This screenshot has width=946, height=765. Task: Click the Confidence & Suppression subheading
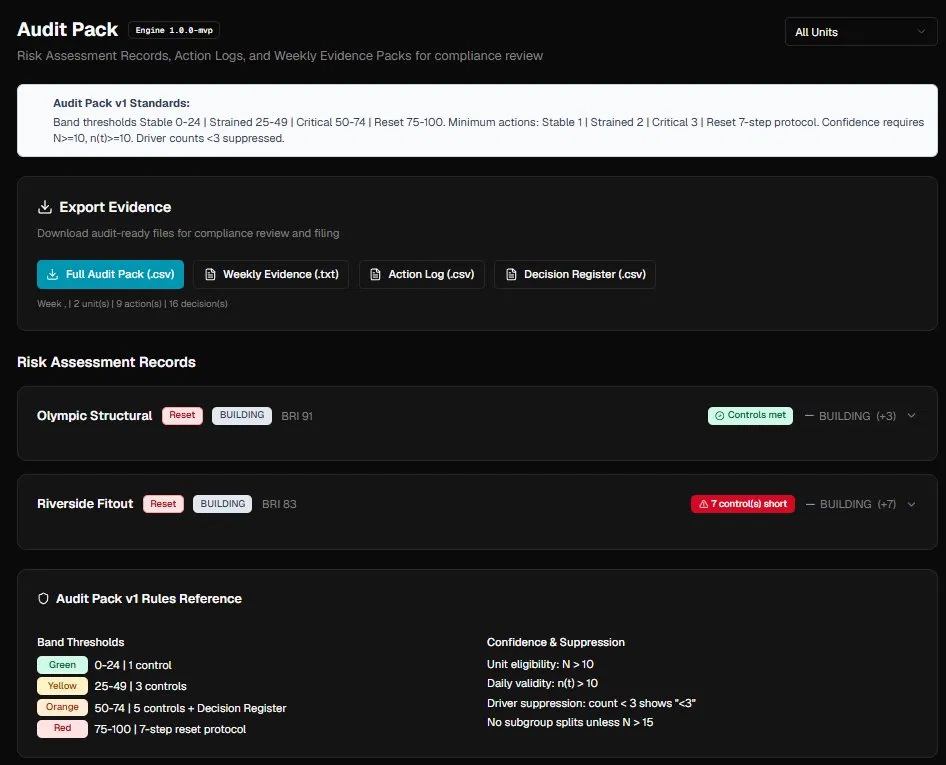(556, 643)
